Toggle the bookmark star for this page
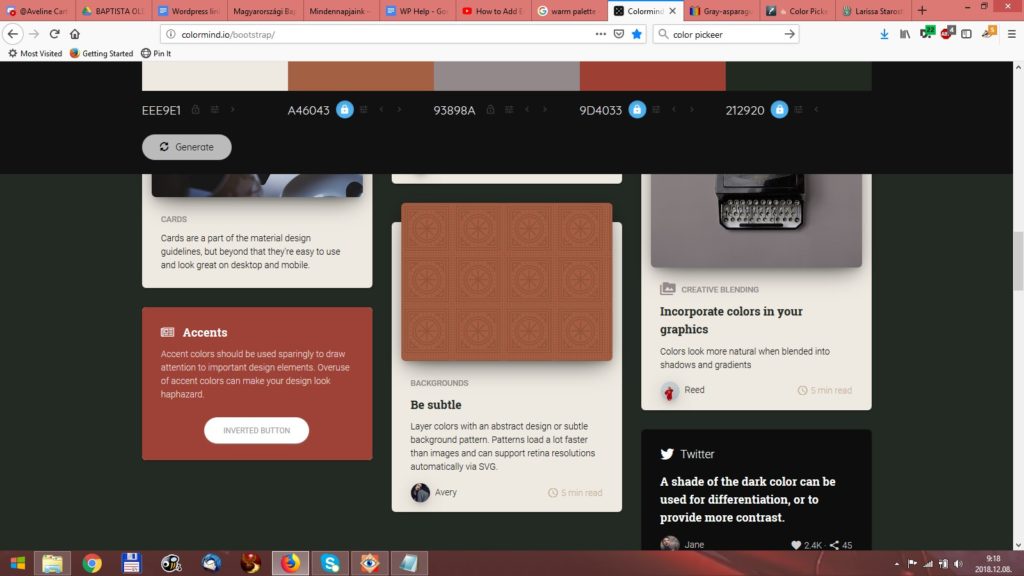This screenshot has height=576, width=1024. pos(637,34)
